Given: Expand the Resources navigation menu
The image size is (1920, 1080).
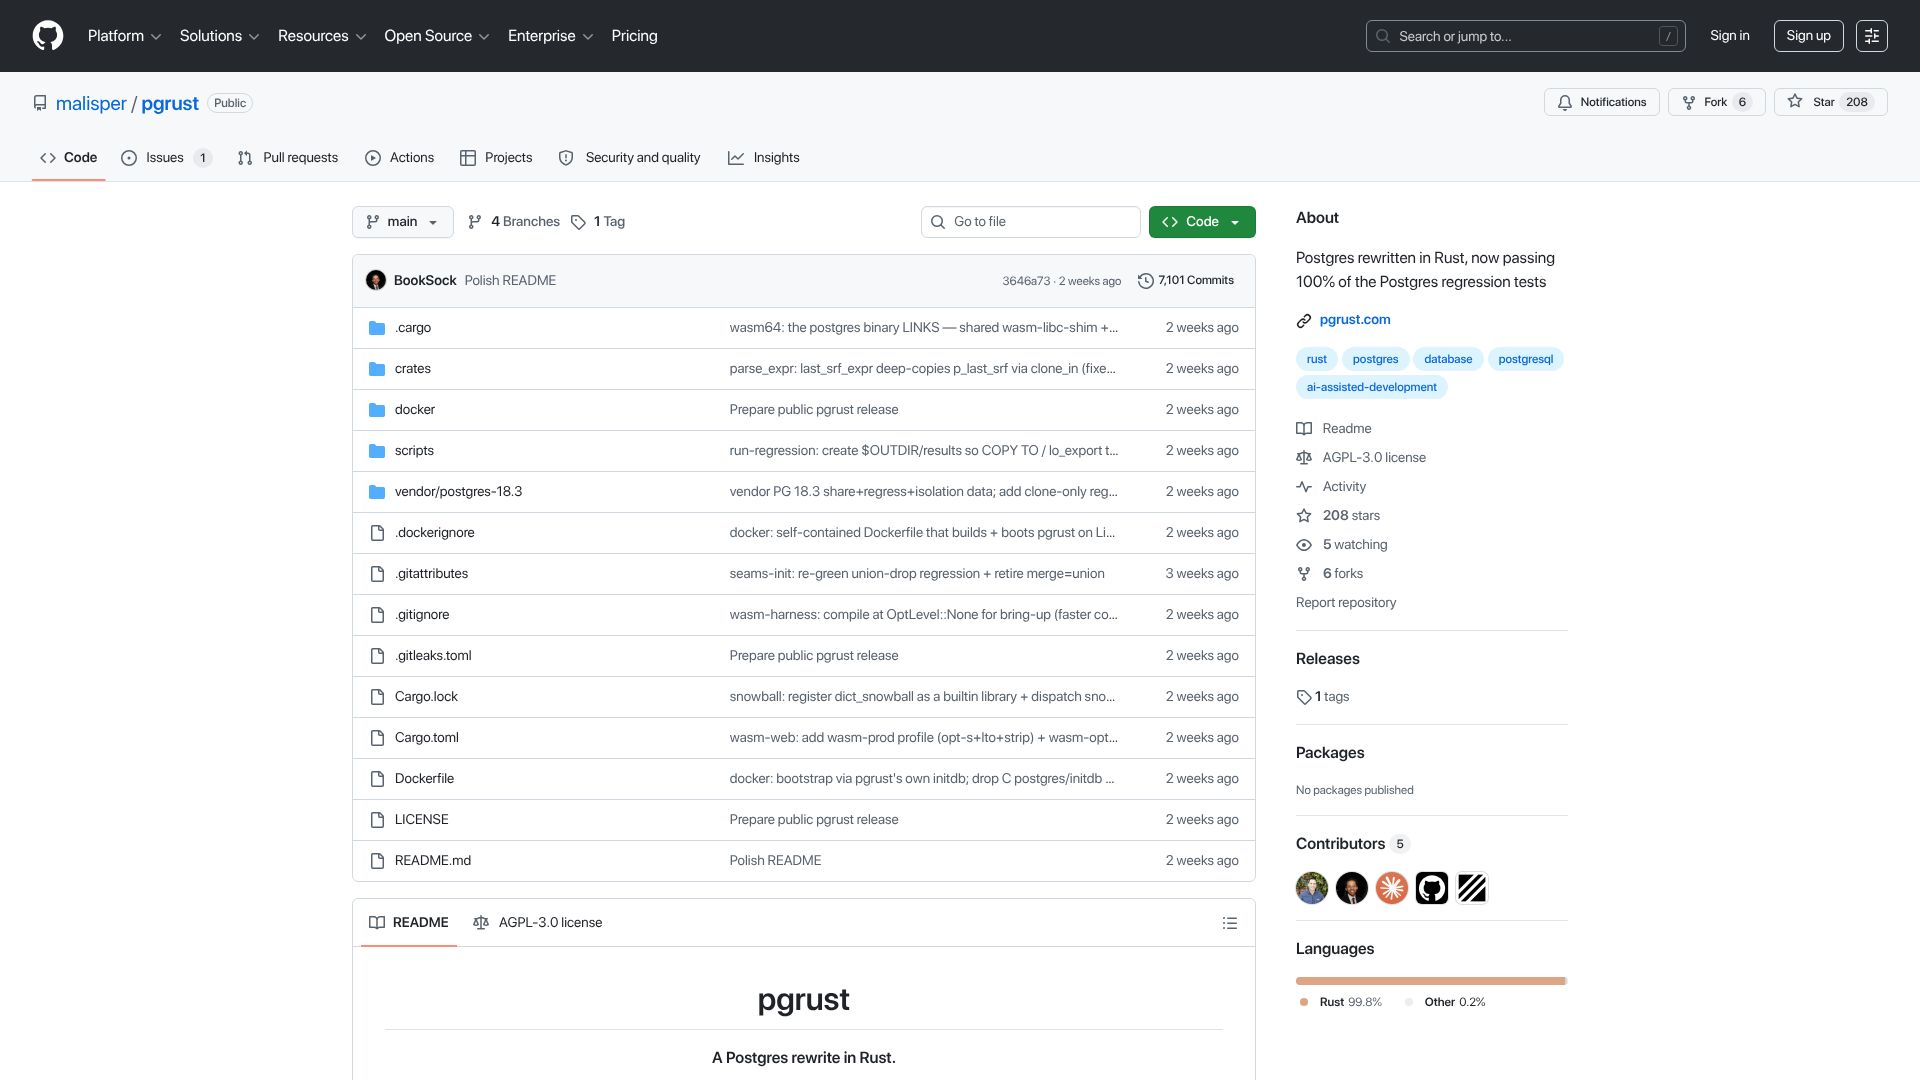Looking at the screenshot, I should [322, 36].
